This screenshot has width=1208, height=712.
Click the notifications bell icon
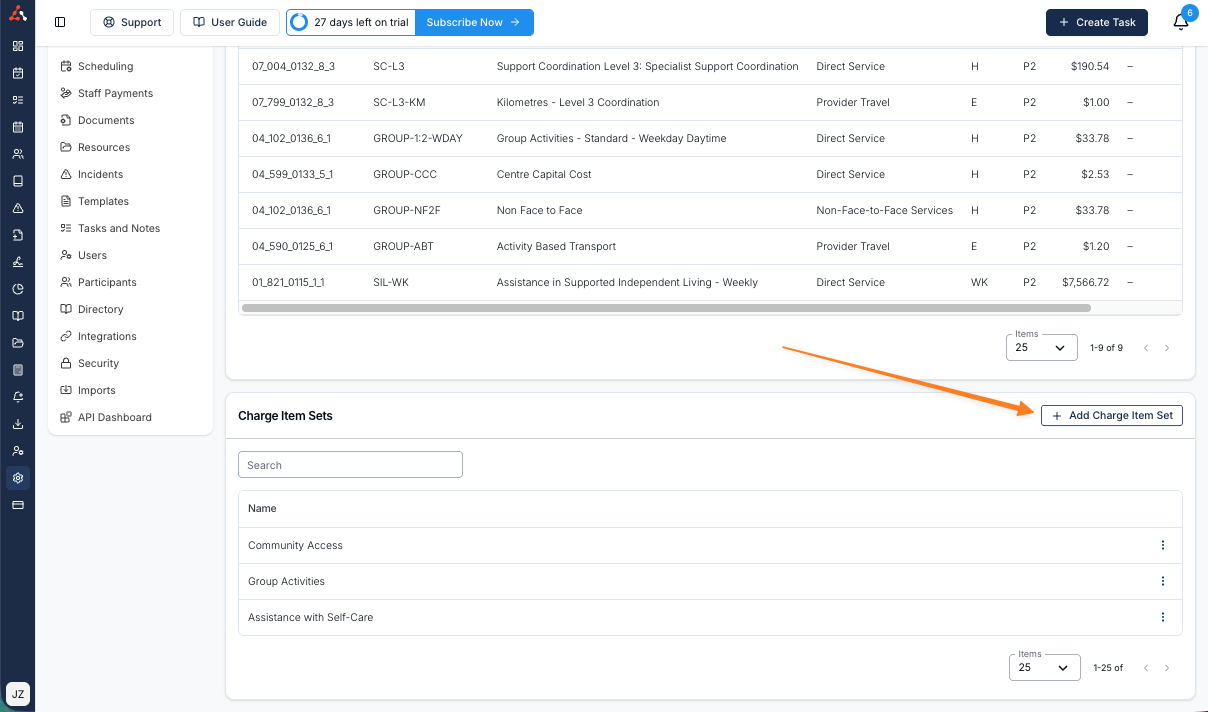(x=1181, y=23)
